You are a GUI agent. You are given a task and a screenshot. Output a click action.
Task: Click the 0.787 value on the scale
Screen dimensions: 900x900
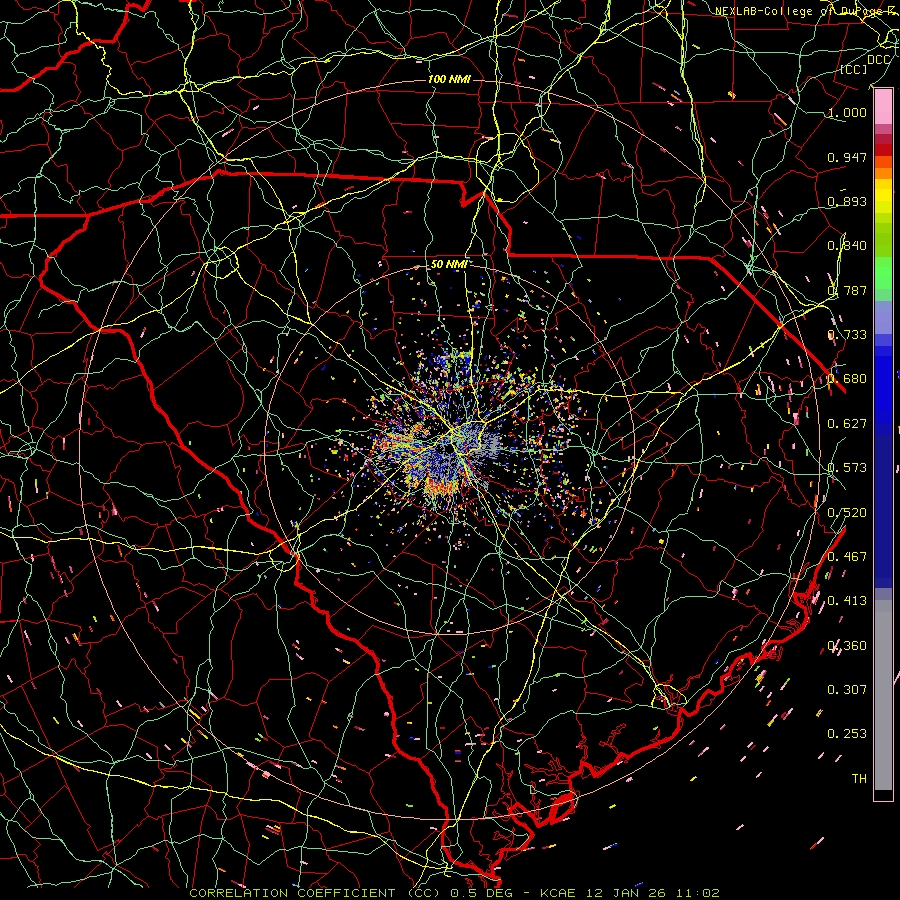847,290
